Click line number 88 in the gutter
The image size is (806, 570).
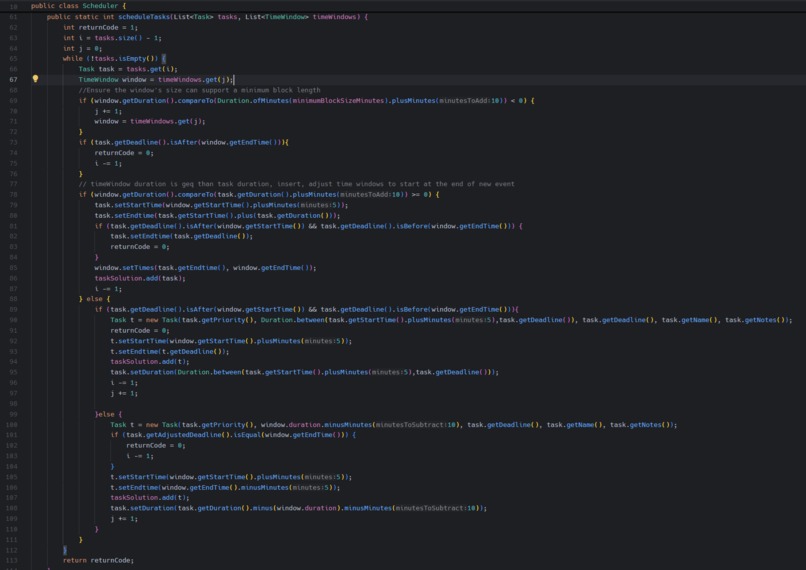click(x=13, y=299)
